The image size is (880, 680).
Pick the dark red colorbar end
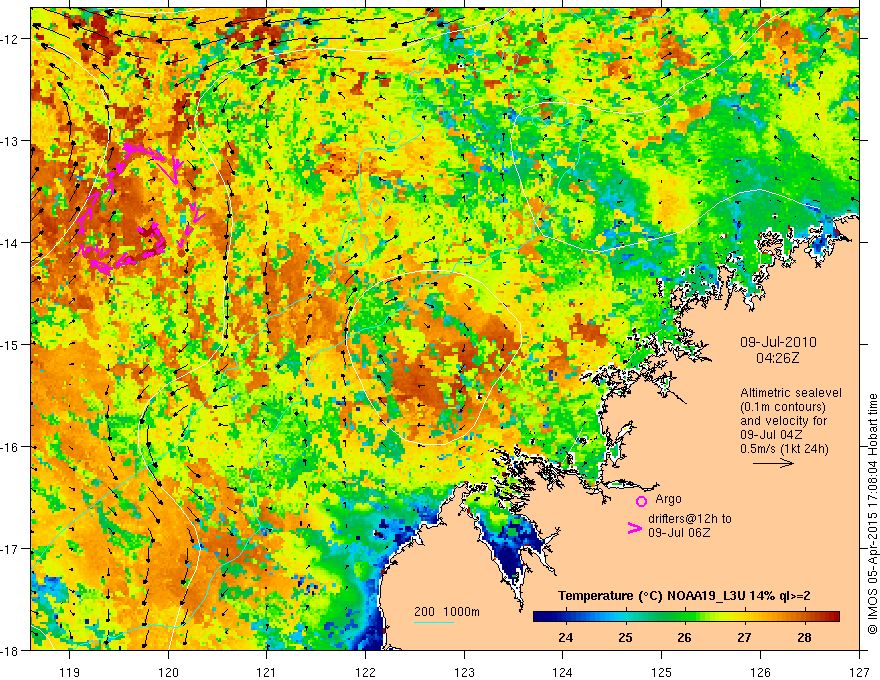coord(835,617)
